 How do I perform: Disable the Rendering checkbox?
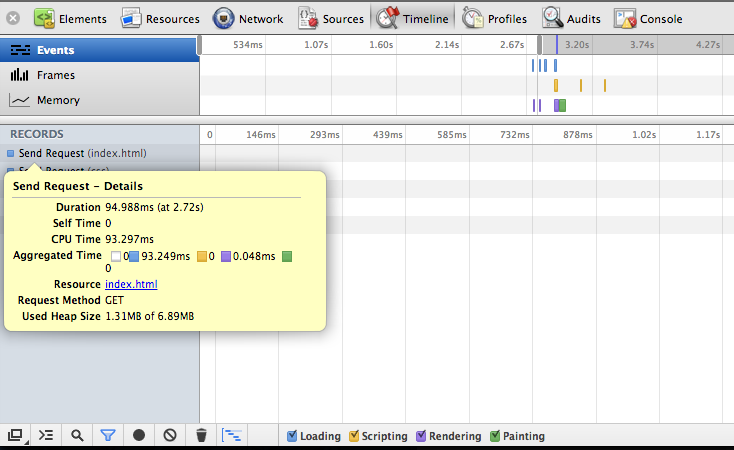tap(421, 436)
